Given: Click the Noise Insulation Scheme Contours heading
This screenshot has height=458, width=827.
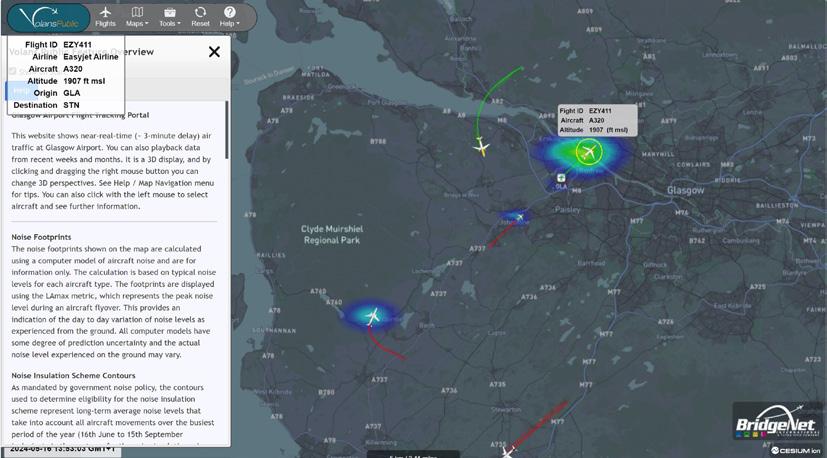Looking at the screenshot, I should 73,376.
